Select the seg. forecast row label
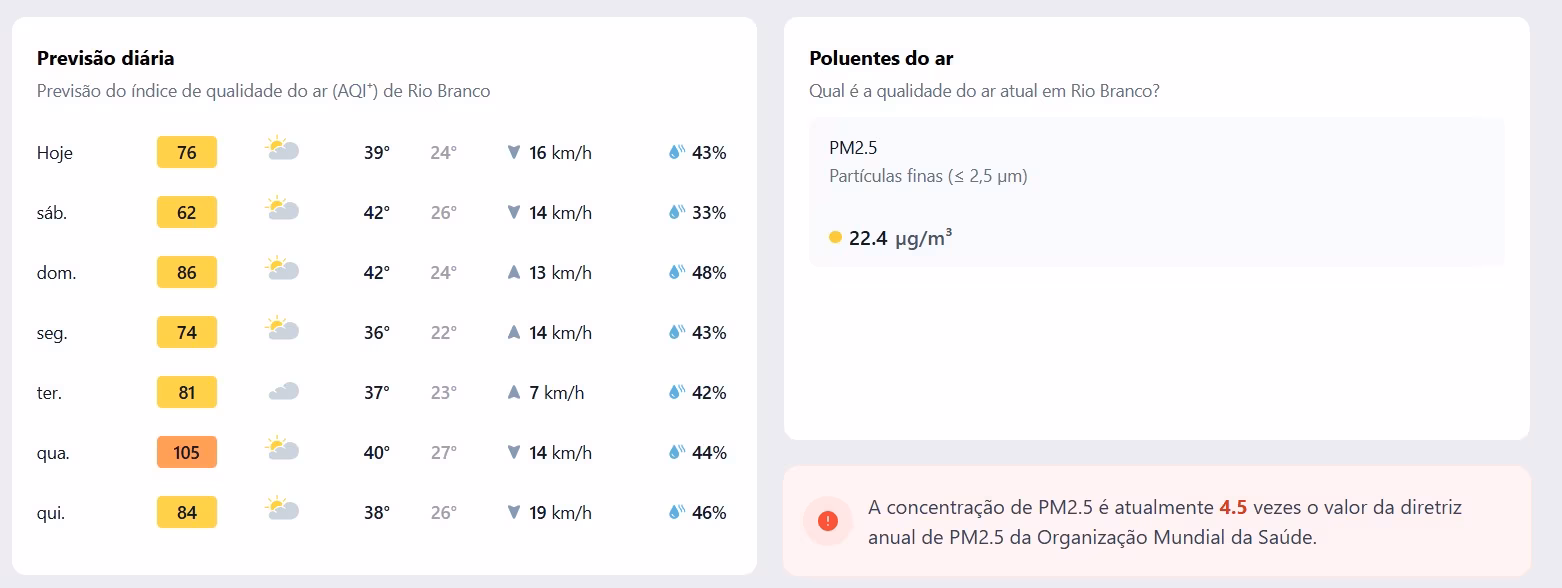Screen dimensions: 1562x588 click(52, 333)
